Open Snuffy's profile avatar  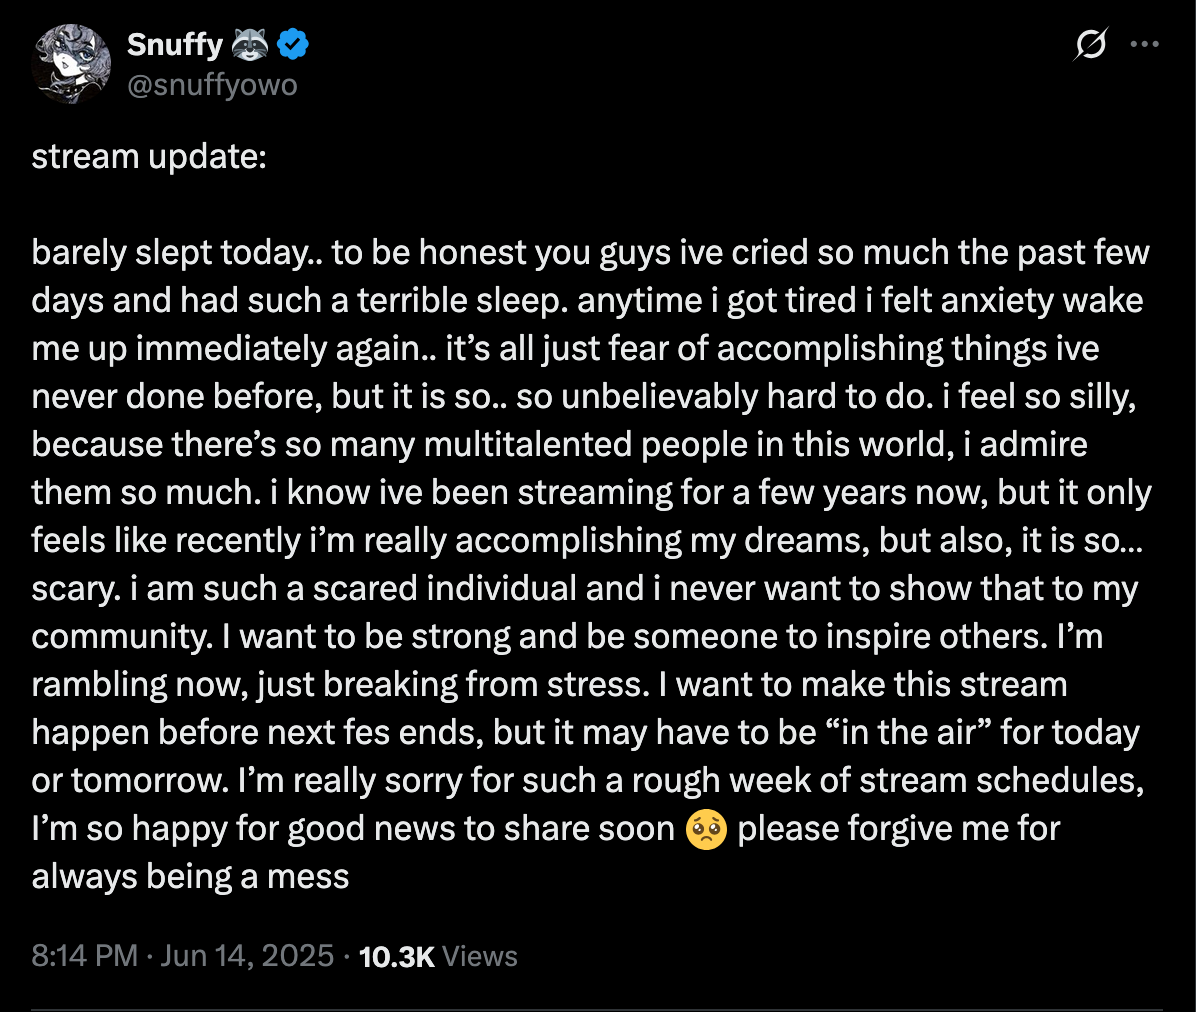tap(71, 64)
